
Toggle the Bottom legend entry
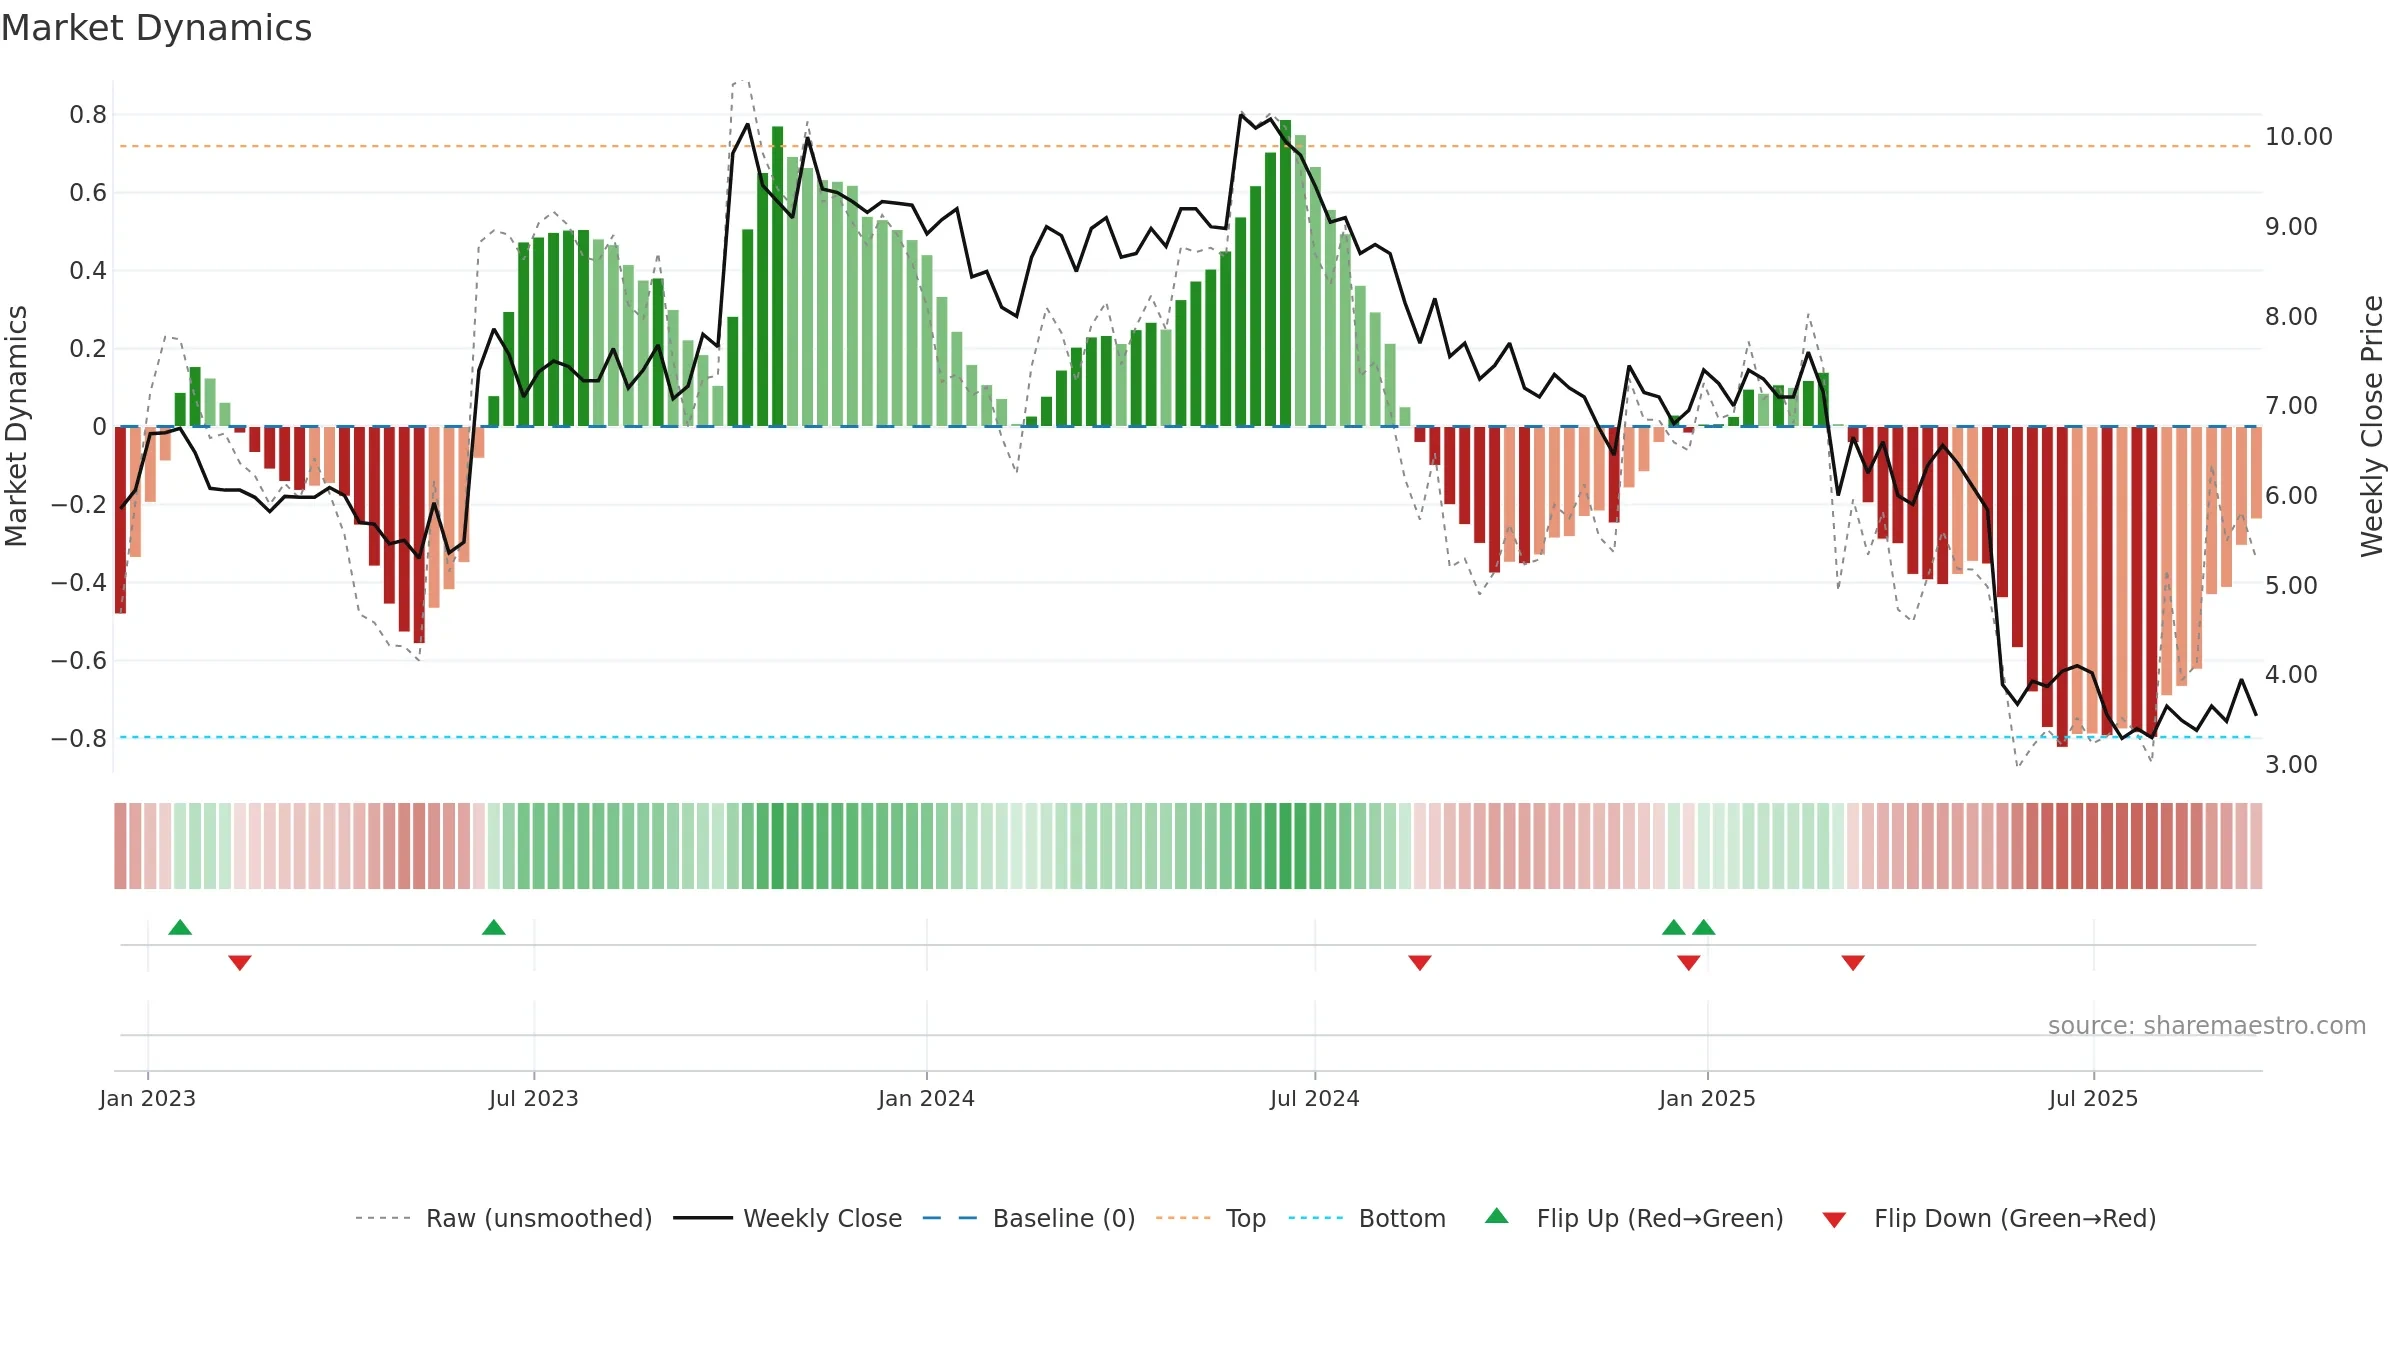[1402, 1218]
